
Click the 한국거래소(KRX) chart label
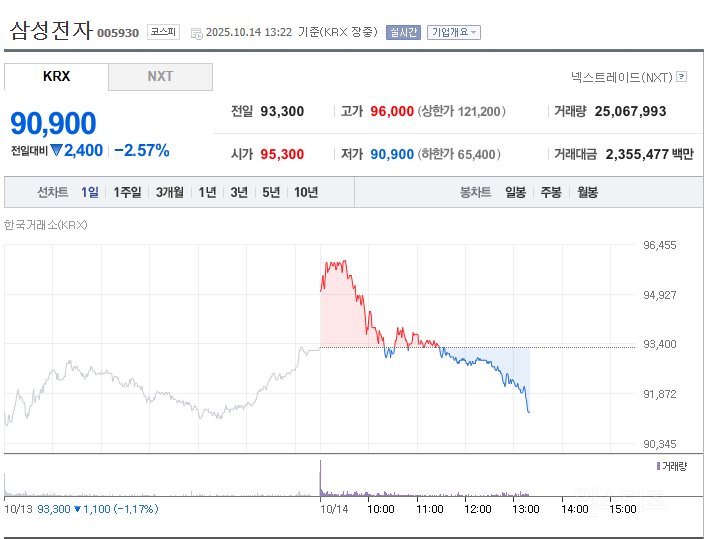coord(45,225)
